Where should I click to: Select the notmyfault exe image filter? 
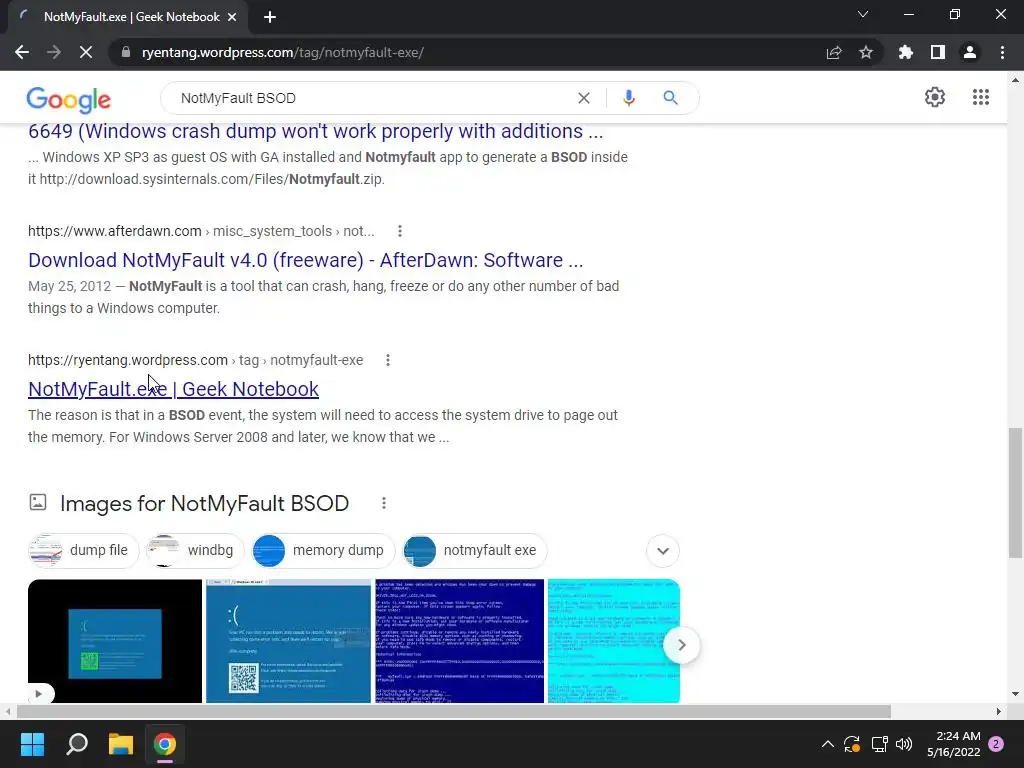(475, 551)
